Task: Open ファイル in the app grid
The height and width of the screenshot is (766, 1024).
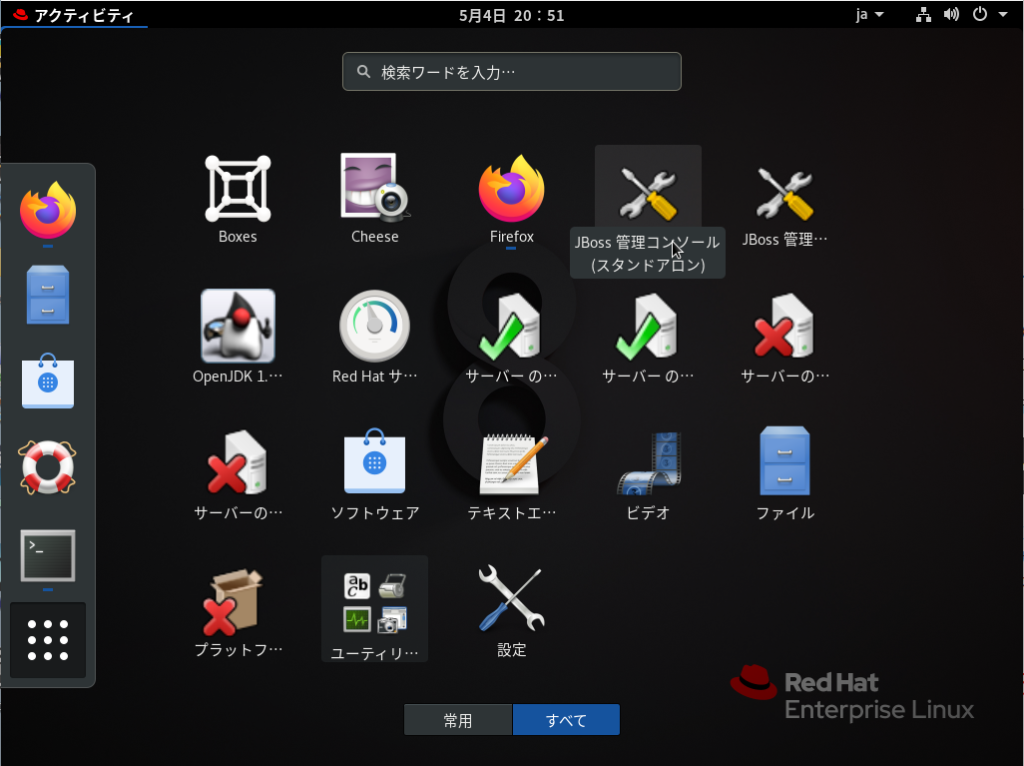Action: coord(785,473)
